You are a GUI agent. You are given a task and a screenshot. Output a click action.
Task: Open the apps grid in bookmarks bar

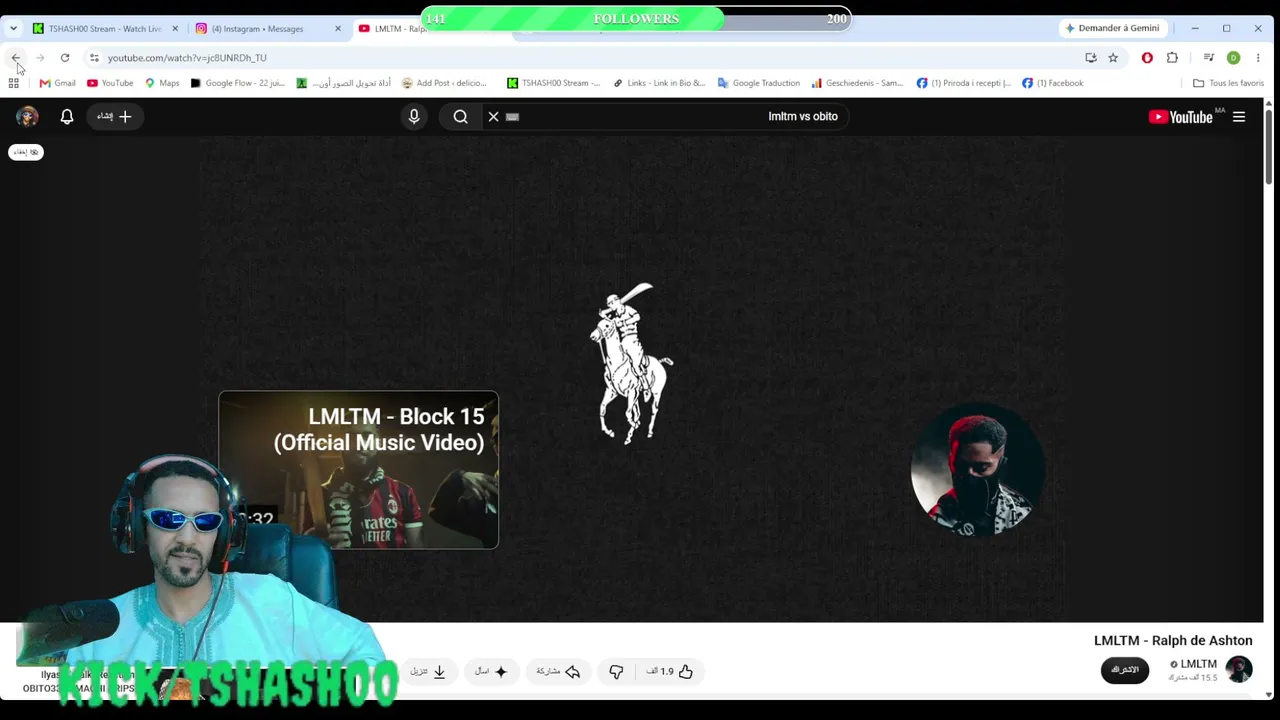coord(14,83)
